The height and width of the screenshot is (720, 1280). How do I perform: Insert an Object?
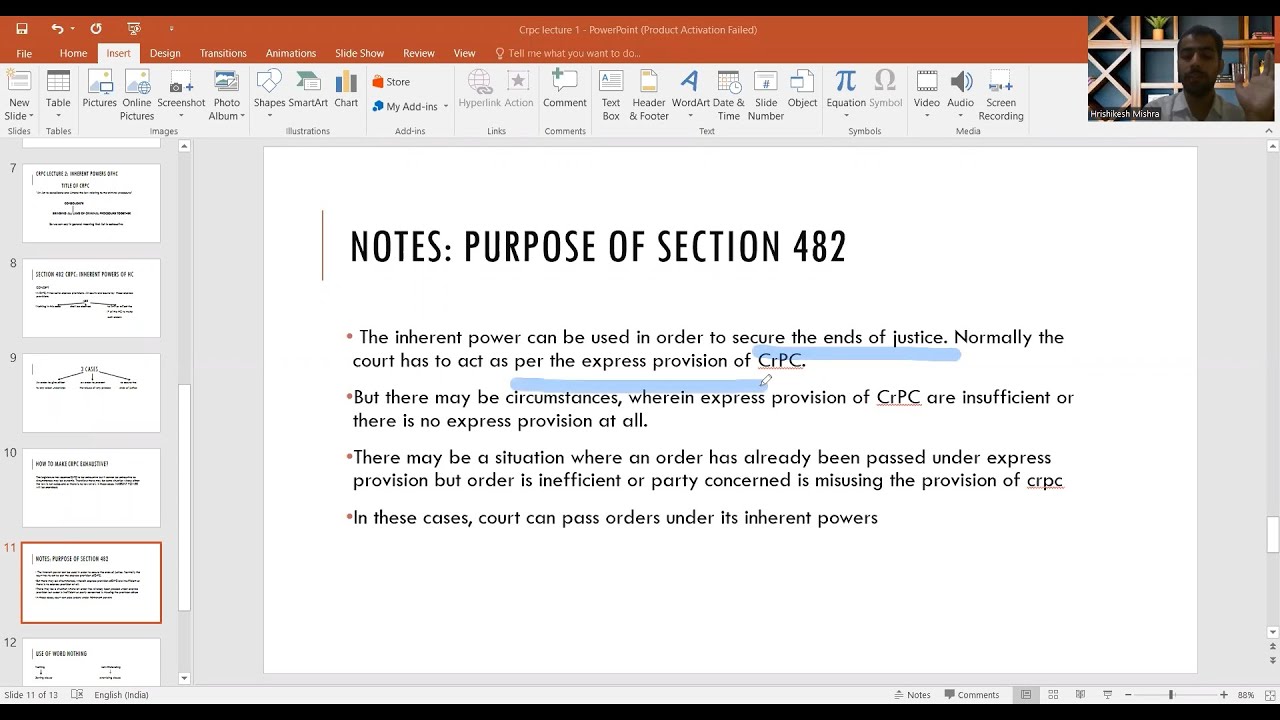(802, 89)
